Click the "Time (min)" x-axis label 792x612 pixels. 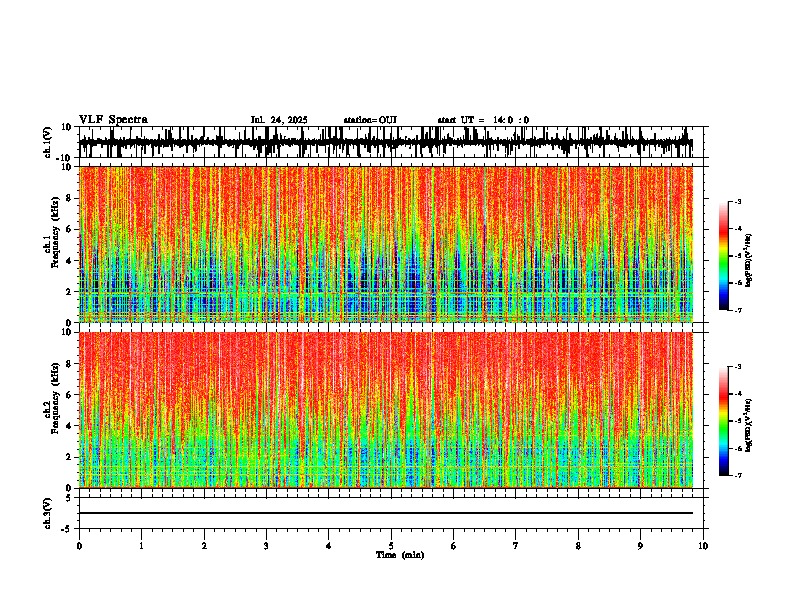tap(400, 555)
